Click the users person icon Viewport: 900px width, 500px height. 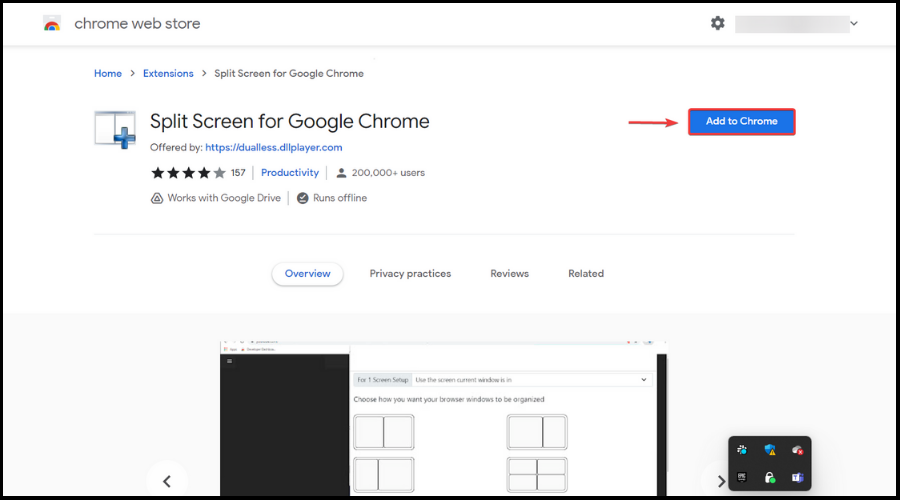(x=341, y=173)
